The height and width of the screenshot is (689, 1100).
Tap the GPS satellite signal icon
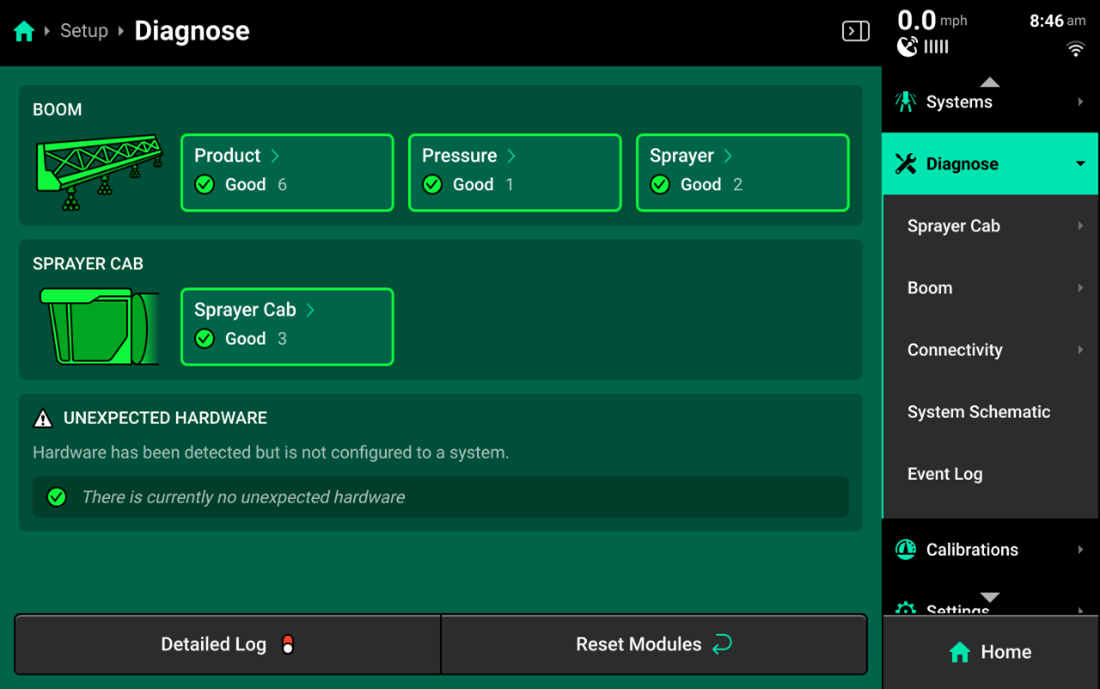click(907, 47)
